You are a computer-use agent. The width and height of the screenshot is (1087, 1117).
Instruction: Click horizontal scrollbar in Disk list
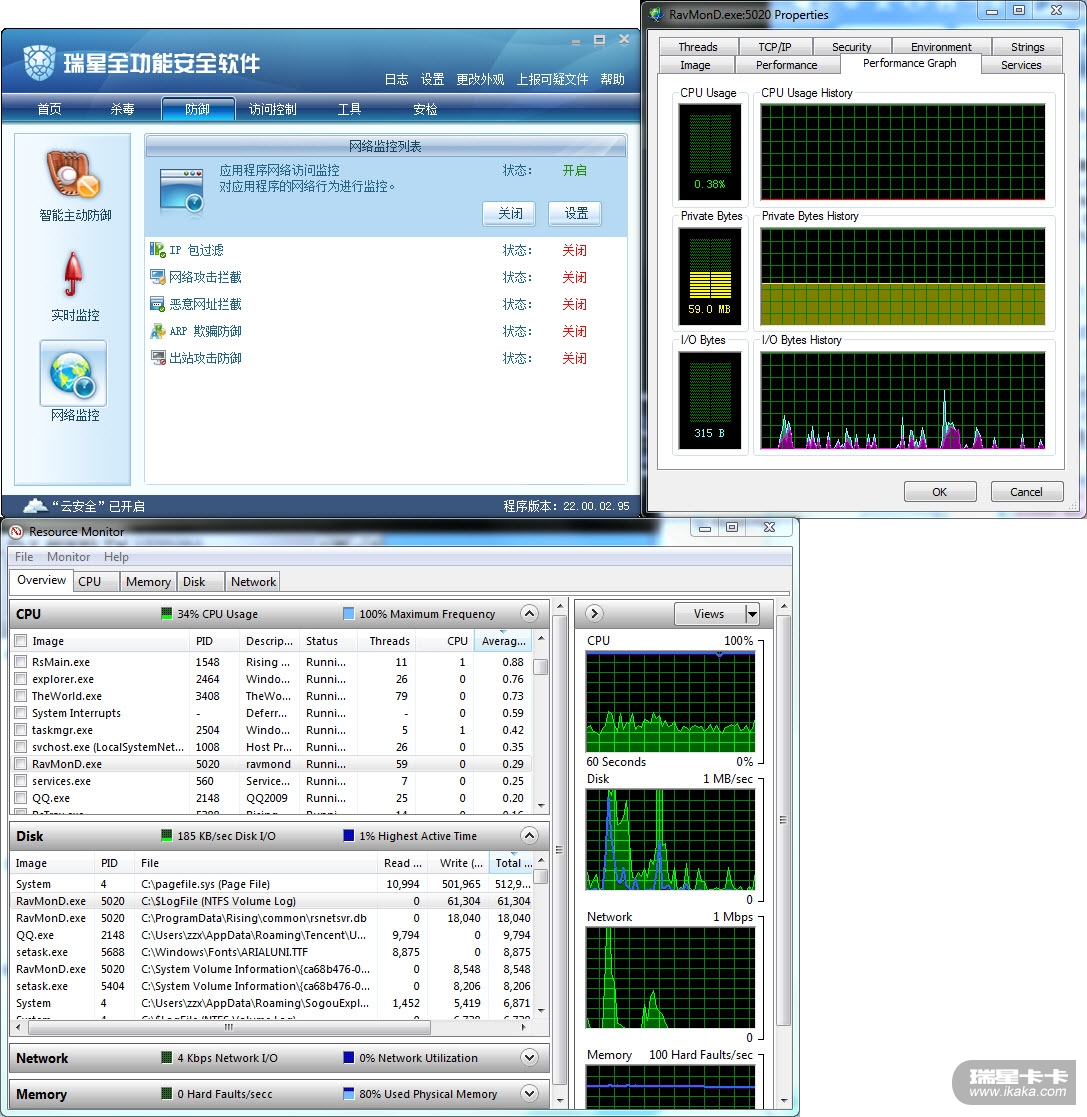(229, 1027)
